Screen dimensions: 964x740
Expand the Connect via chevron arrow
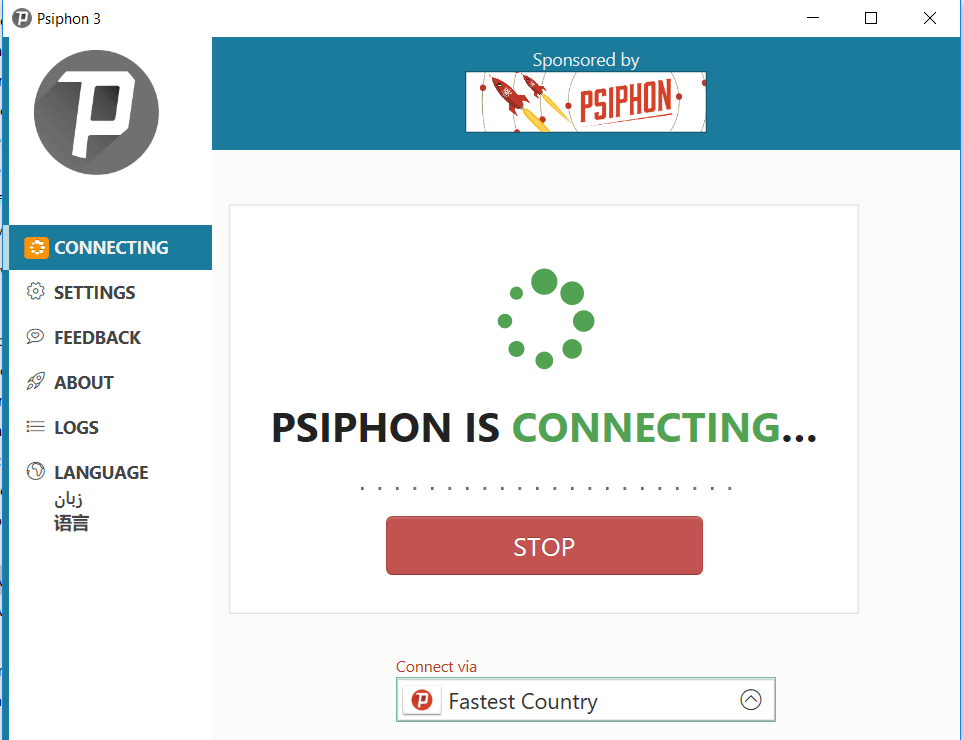(751, 699)
